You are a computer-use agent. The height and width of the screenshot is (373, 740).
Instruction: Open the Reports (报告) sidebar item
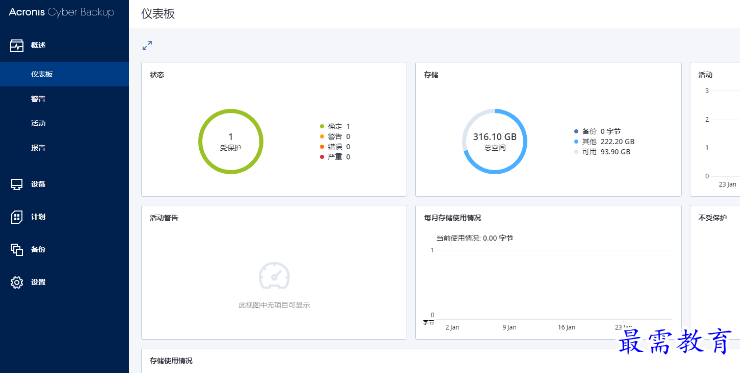38,148
